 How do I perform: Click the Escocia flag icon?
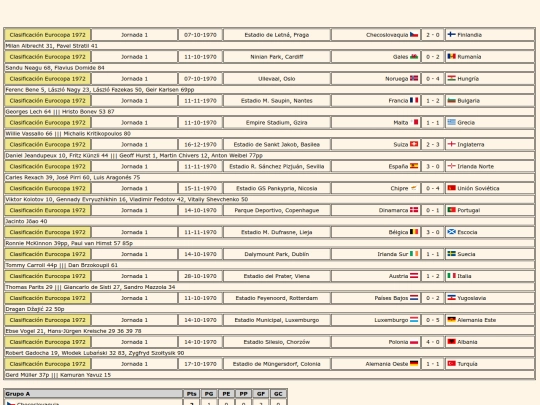tap(451, 232)
